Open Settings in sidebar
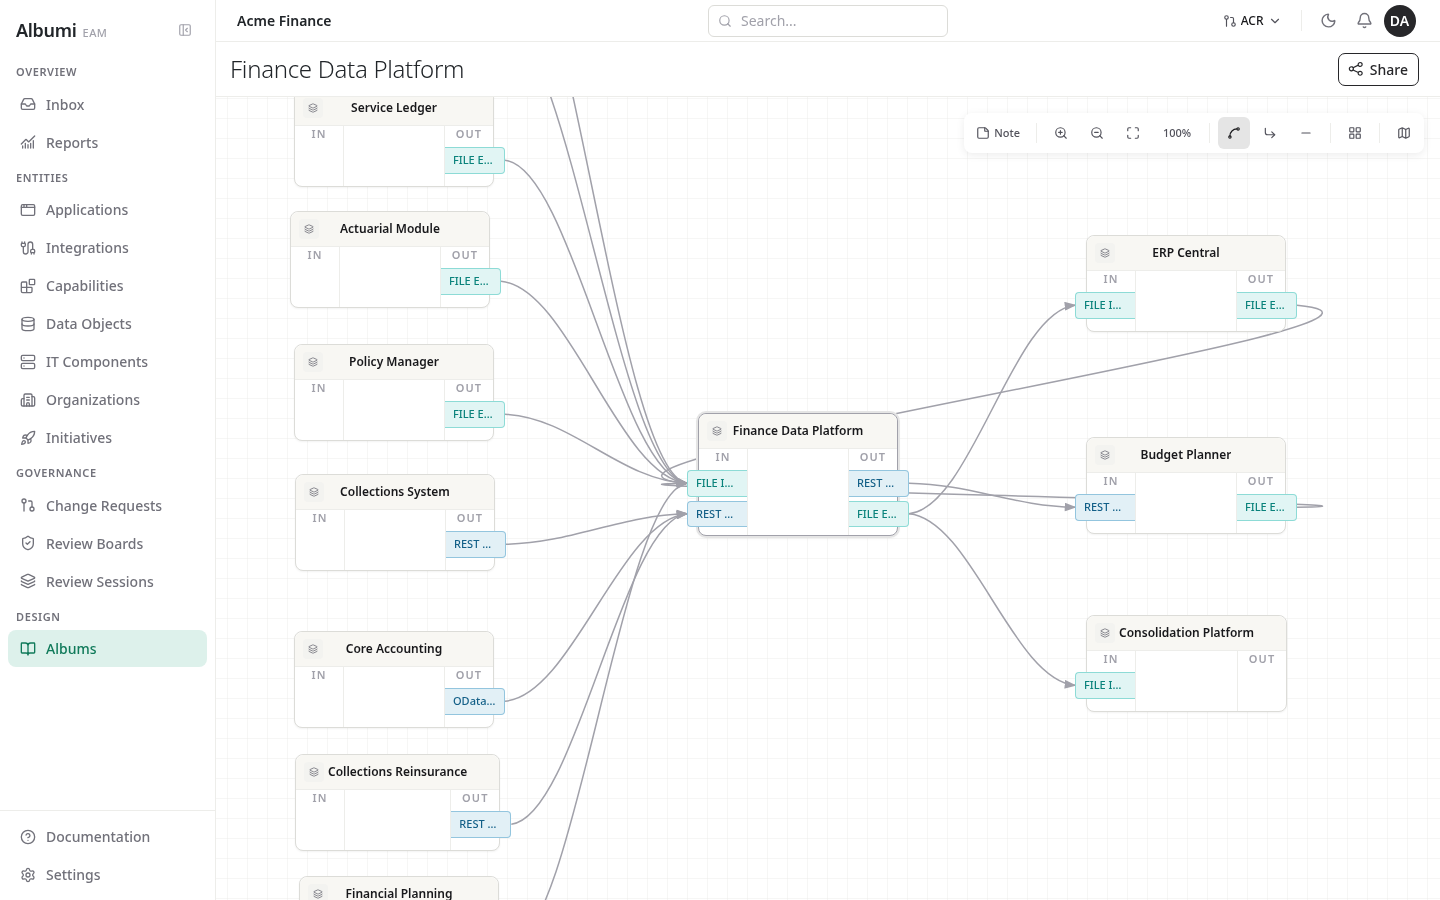The height and width of the screenshot is (900, 1440). (107, 875)
